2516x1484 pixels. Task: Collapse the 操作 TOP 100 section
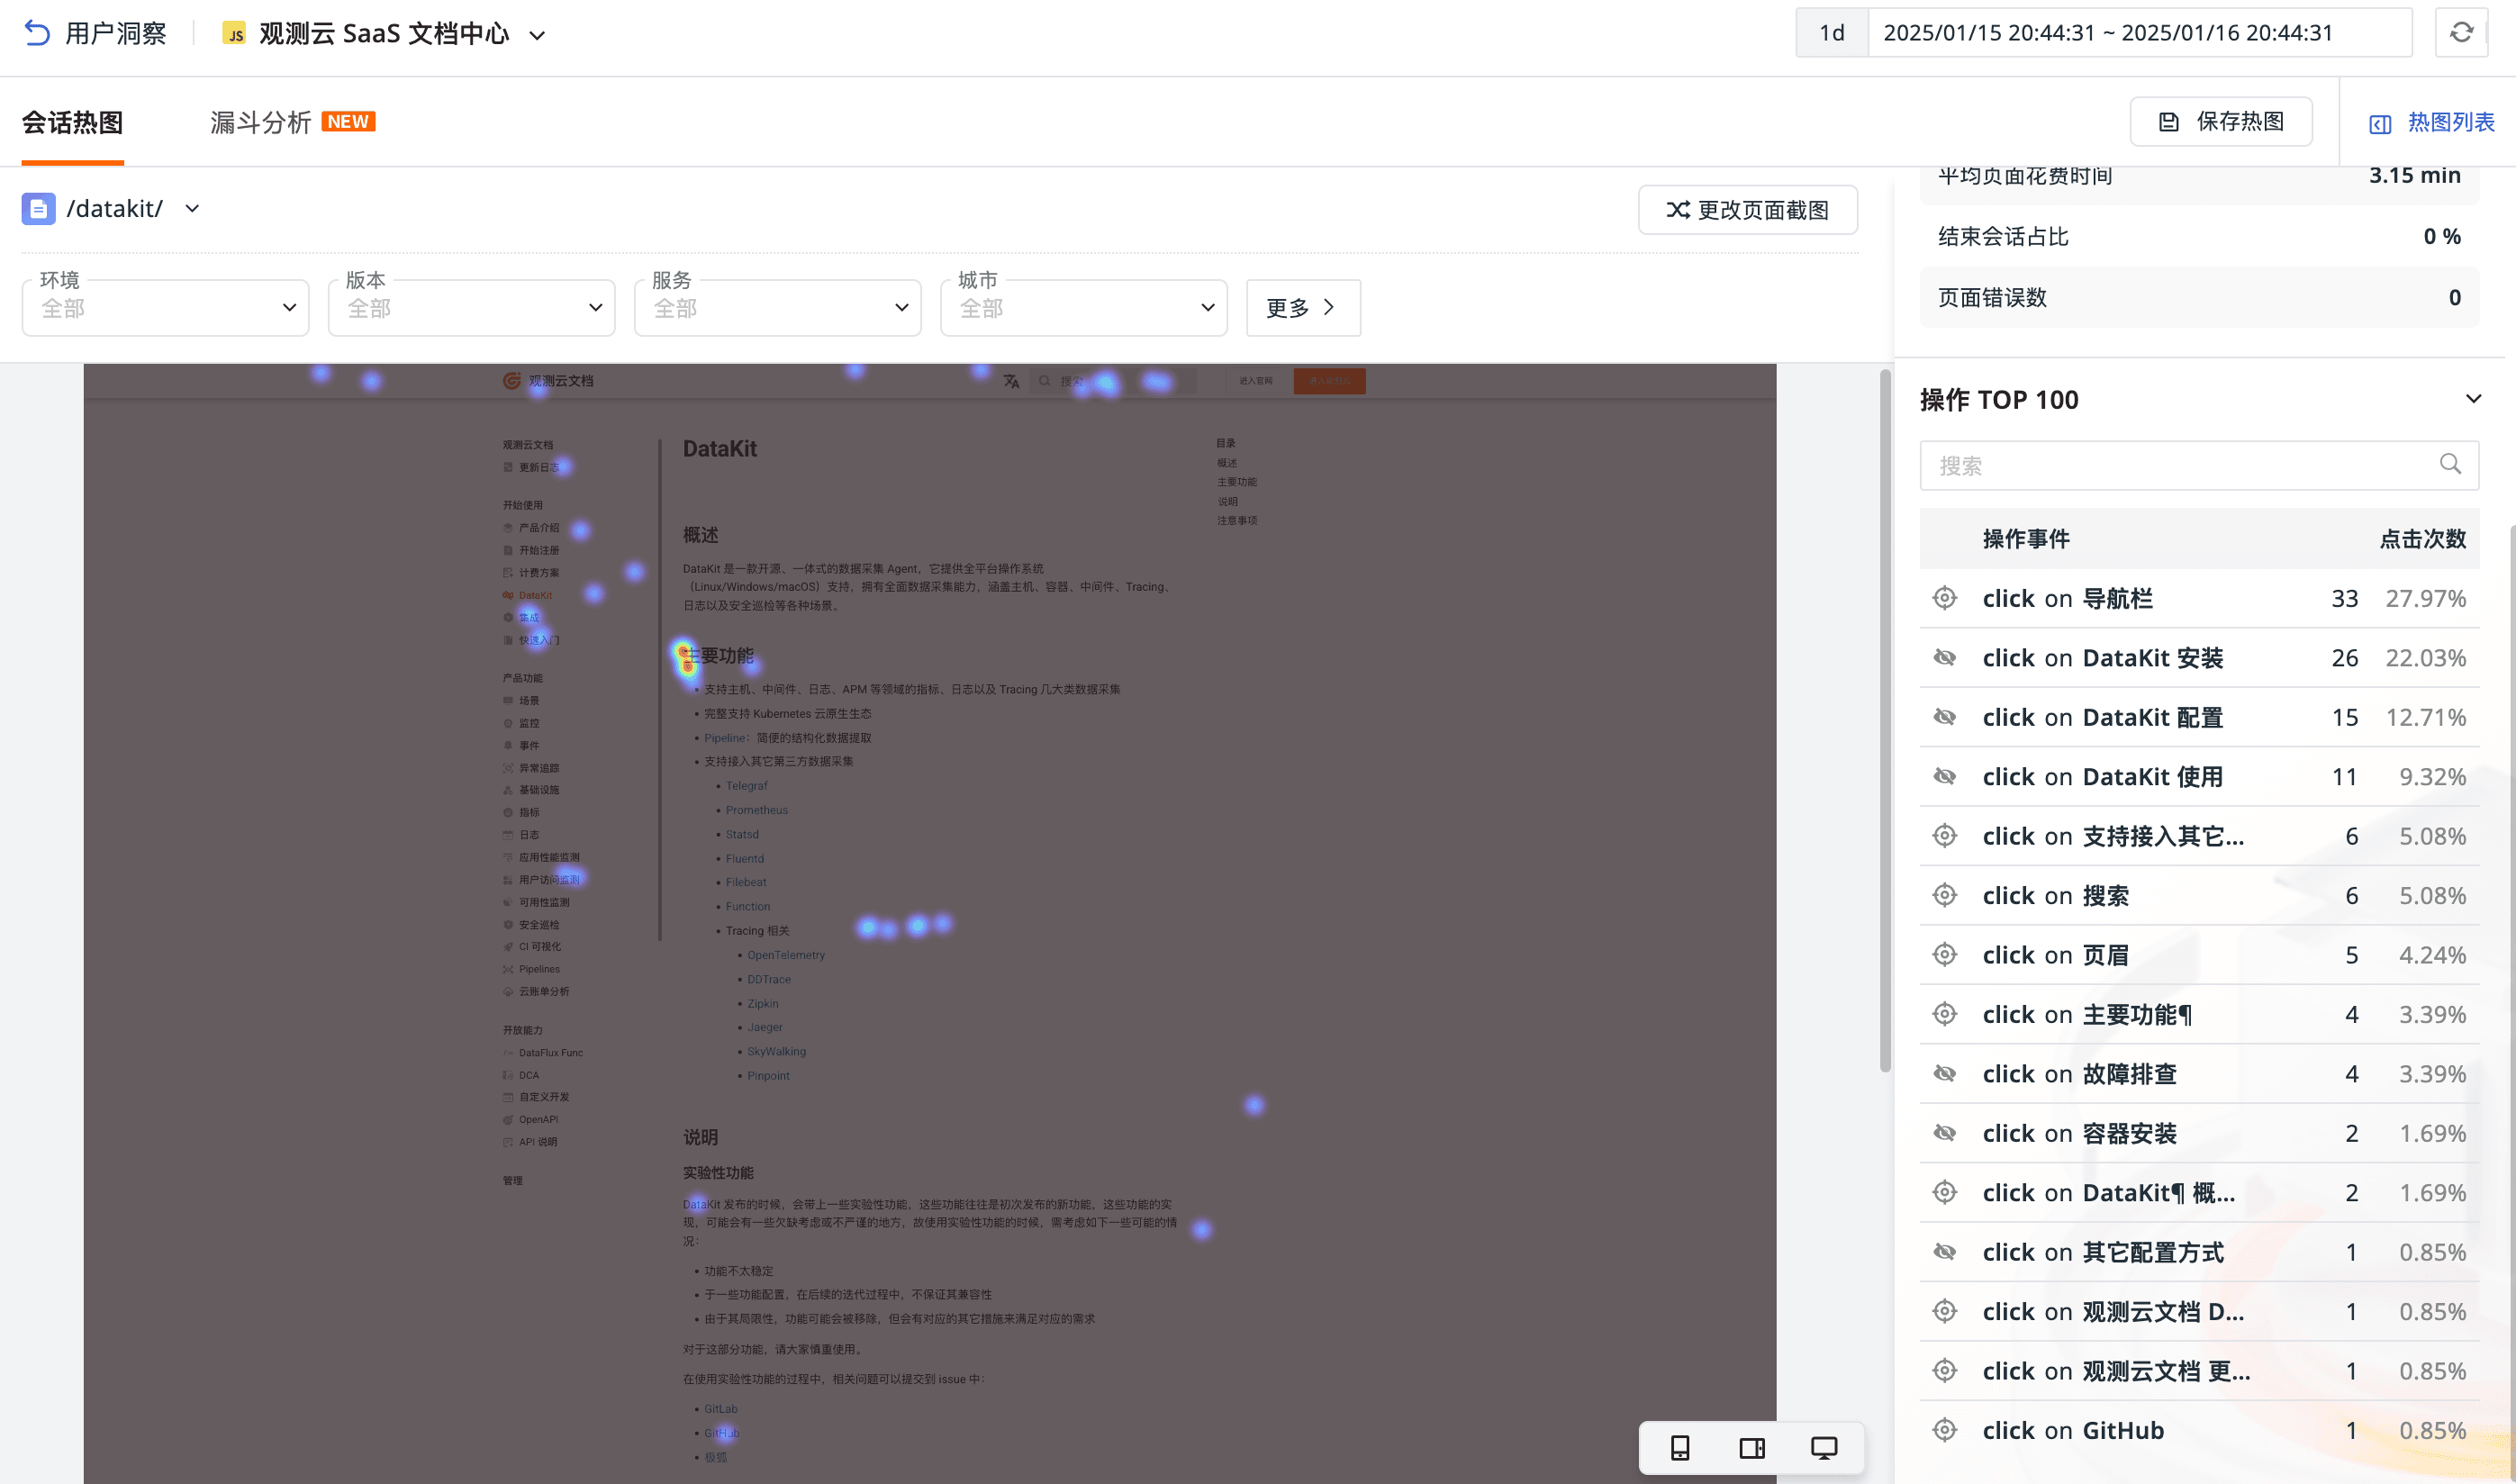(x=2473, y=399)
